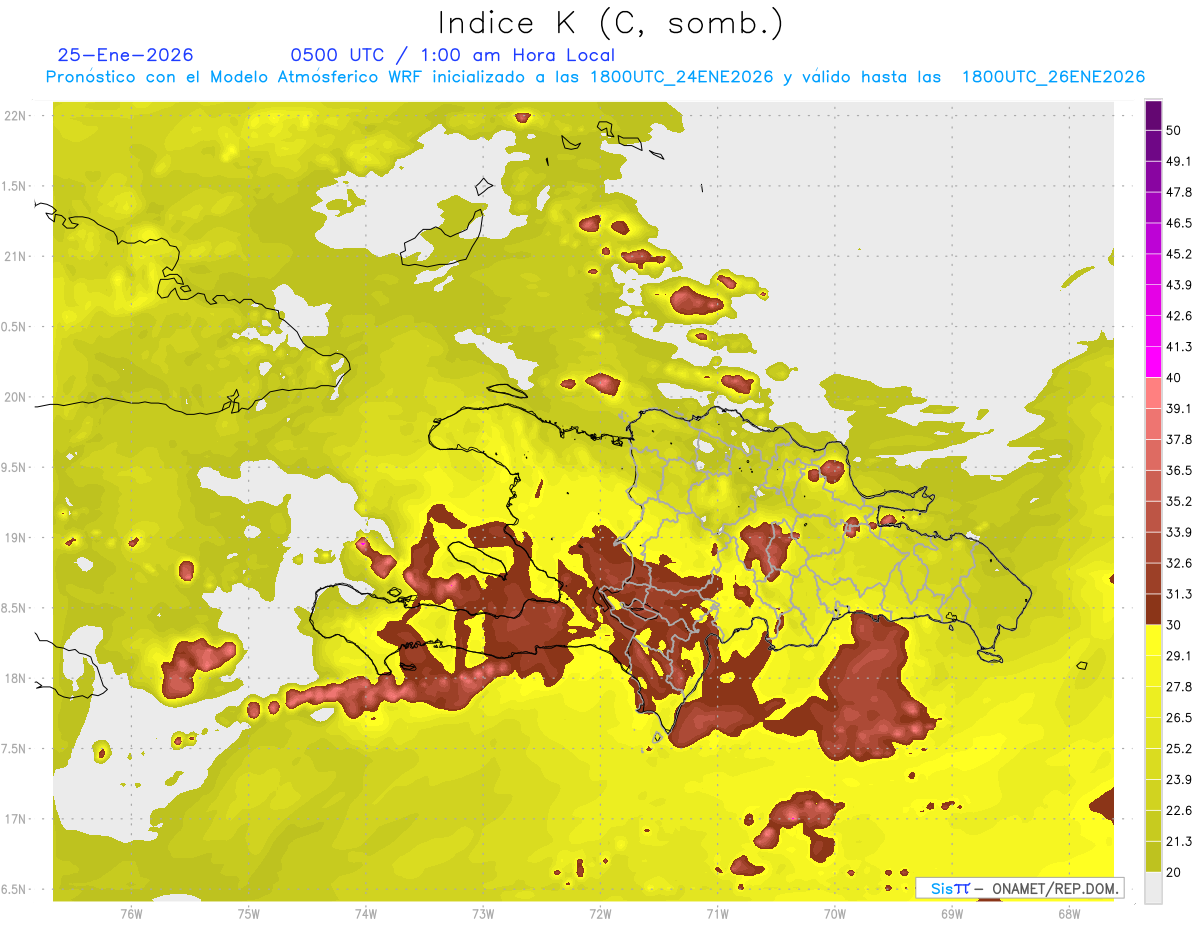The width and height of the screenshot is (1200, 927).
Task: Click legend value "39.1"
Action: pos(1178,408)
